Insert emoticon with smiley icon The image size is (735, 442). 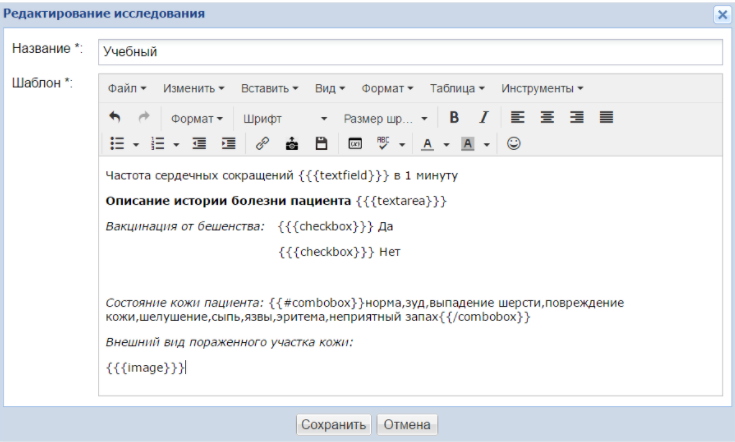pos(514,143)
